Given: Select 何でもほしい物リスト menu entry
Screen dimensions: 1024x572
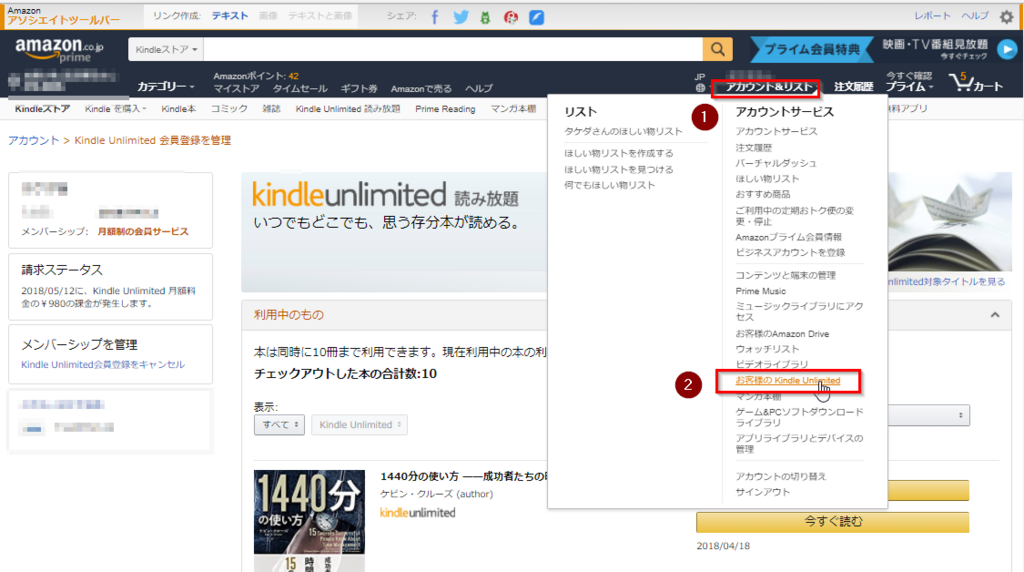Looking at the screenshot, I should (x=609, y=185).
